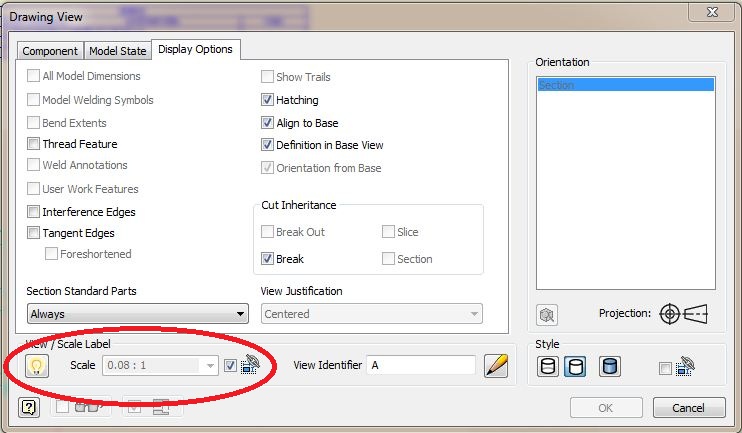
Task: Close the Drawing View dialog
Action: 712,12
